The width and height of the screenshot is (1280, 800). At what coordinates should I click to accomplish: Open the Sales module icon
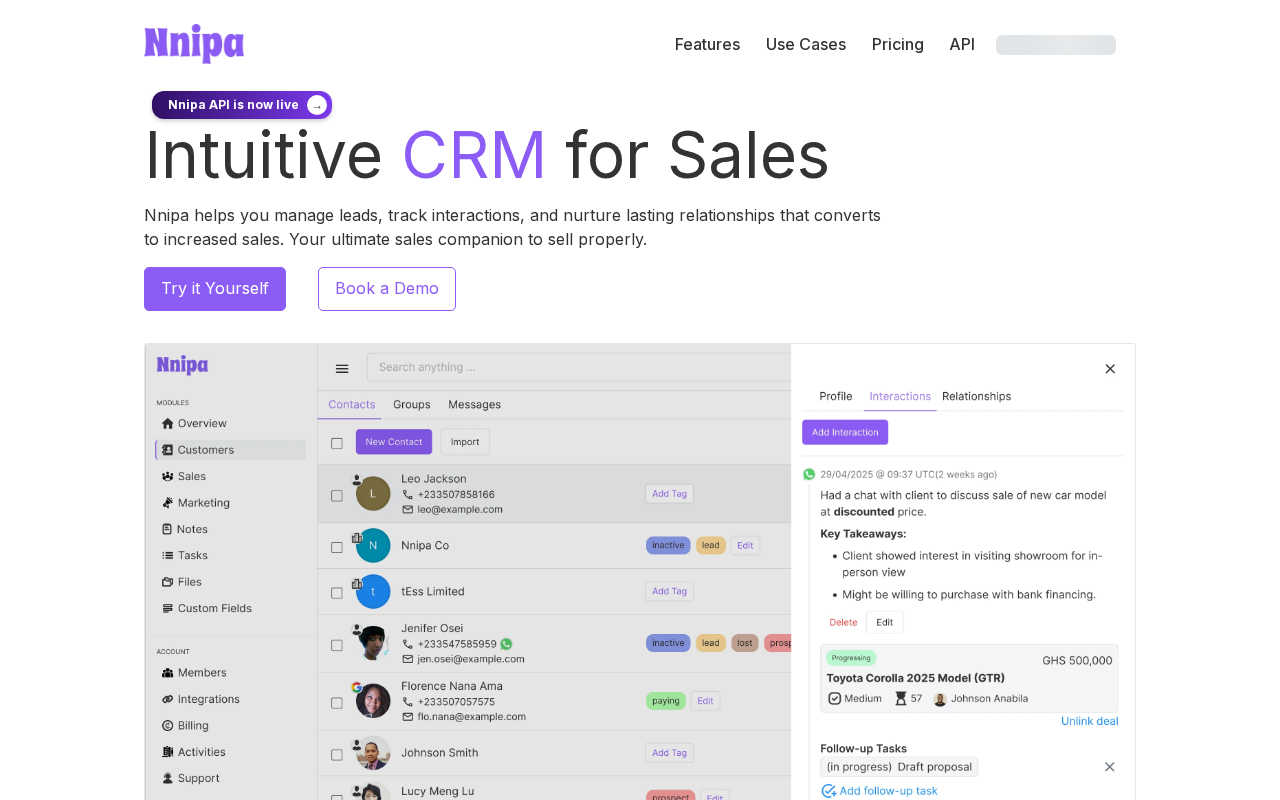(x=168, y=476)
